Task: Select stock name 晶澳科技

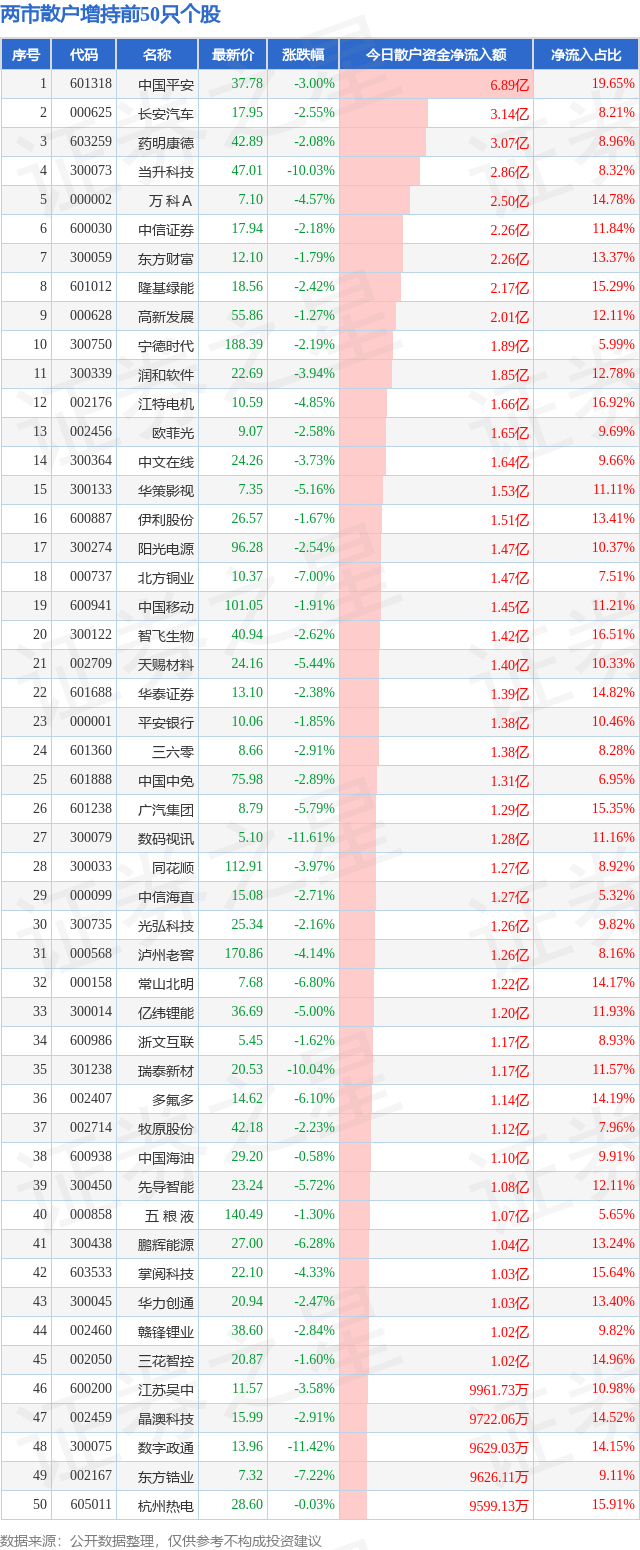Action: click(x=166, y=1419)
